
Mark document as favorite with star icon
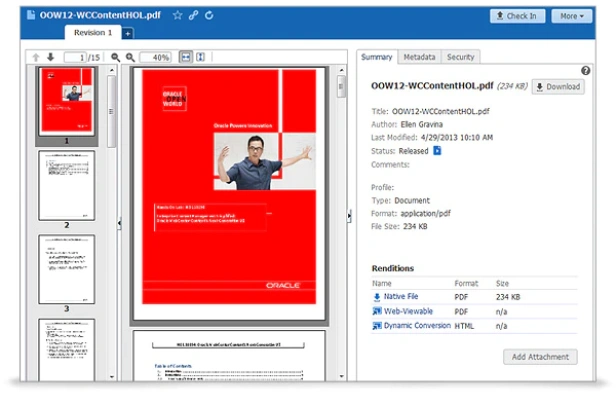pyautogui.click(x=178, y=15)
